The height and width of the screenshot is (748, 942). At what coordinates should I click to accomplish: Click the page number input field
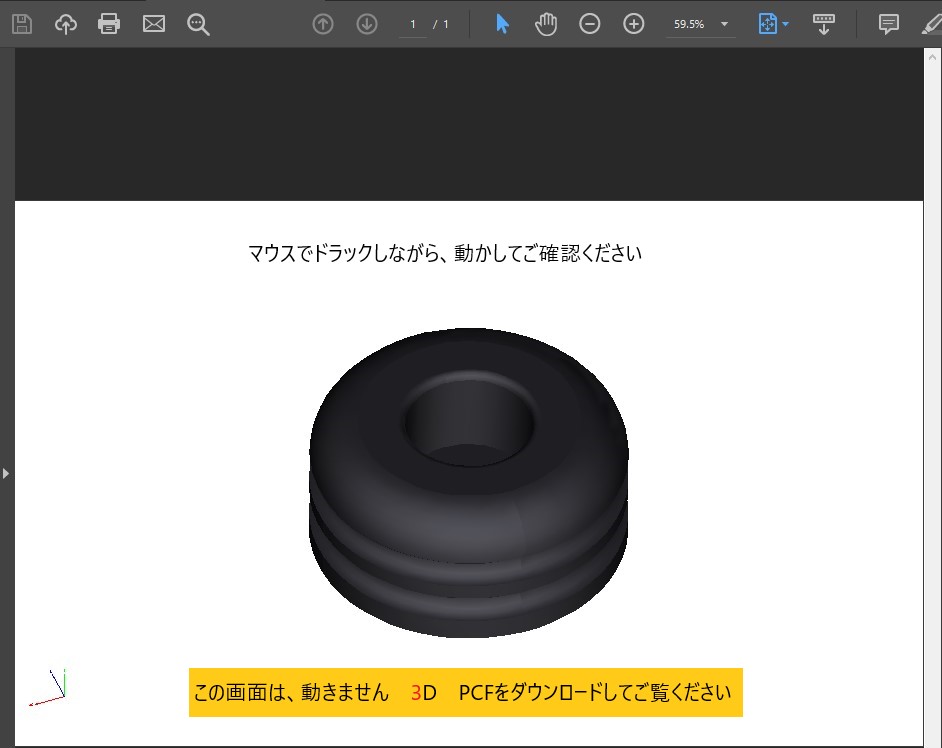pos(413,25)
